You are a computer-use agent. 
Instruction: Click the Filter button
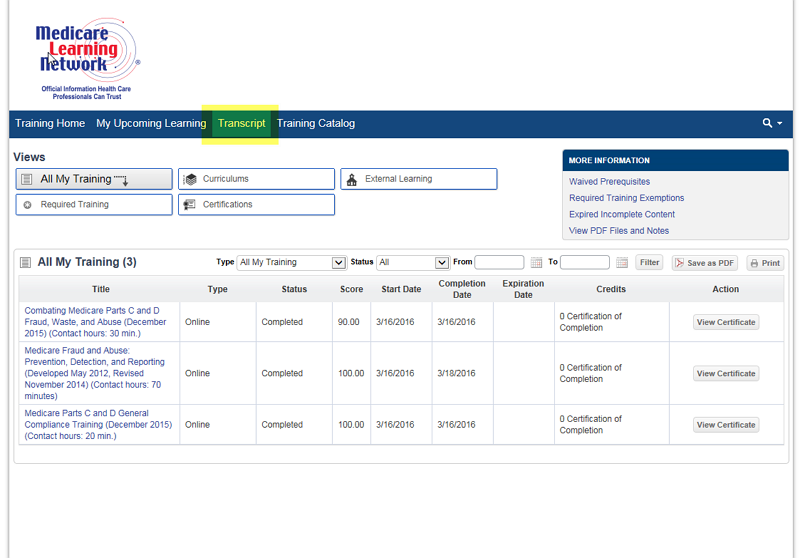tap(649, 262)
